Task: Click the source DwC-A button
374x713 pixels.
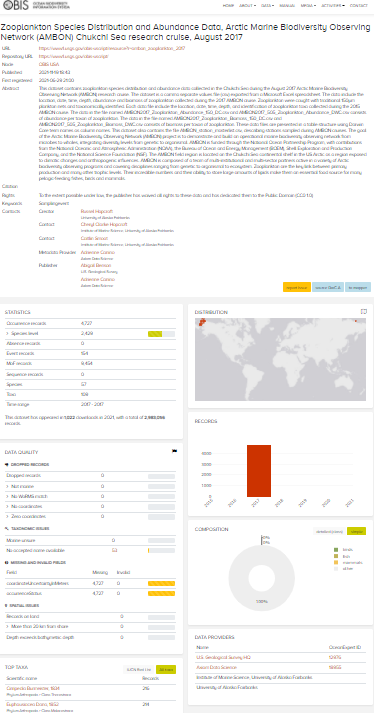Action: [x=328, y=287]
